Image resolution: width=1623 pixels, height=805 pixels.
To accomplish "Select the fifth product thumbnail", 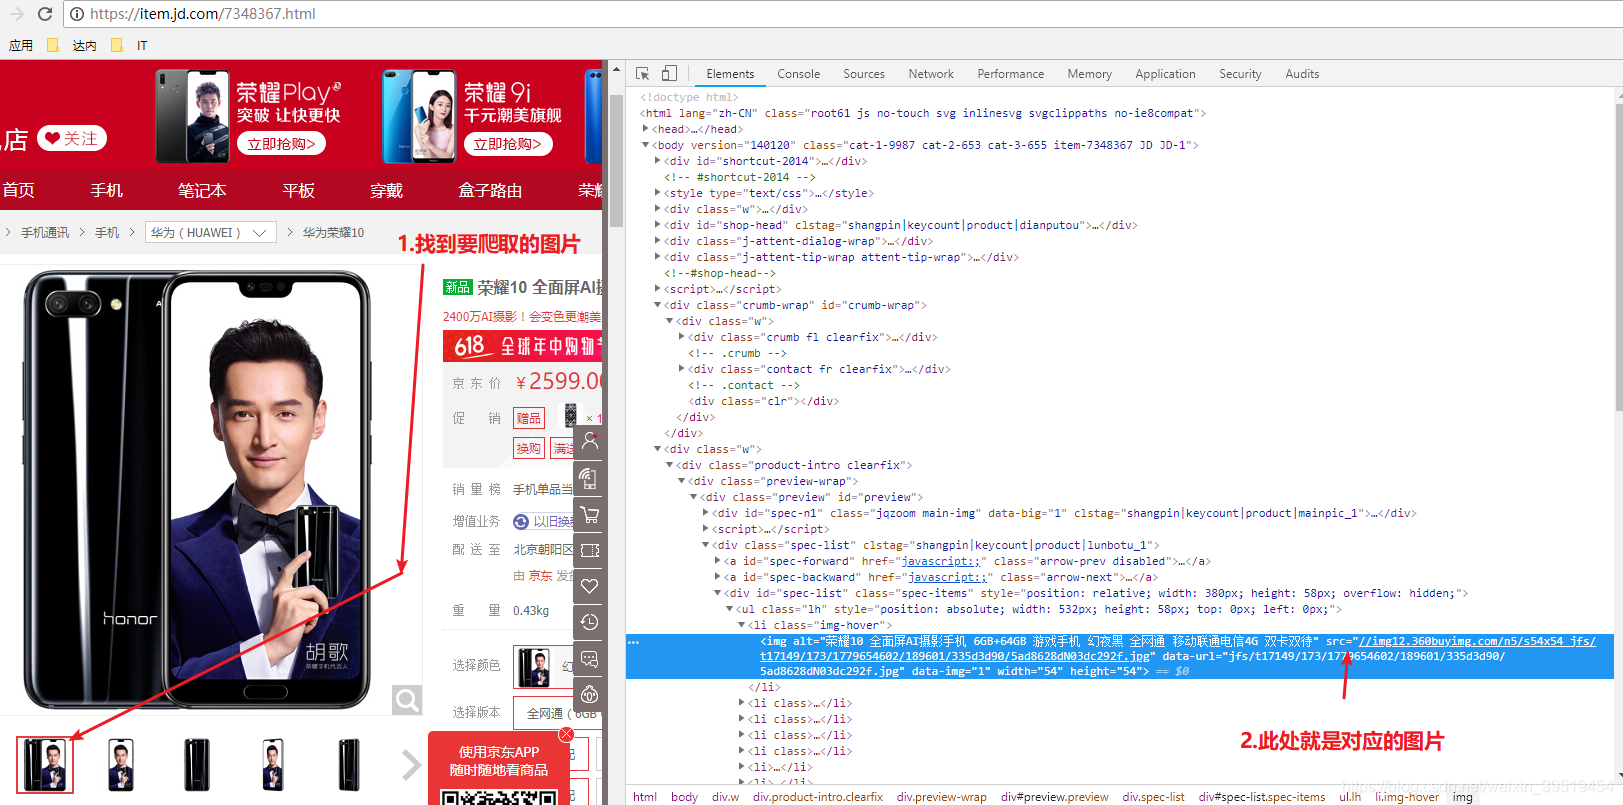I will click(x=349, y=765).
